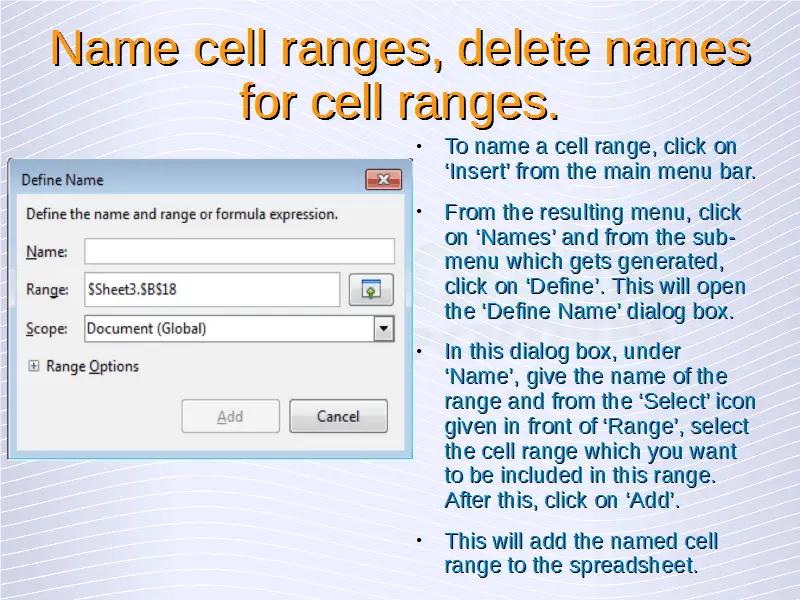800x600 pixels.
Task: Click the 'Scope:' field label
Action: tap(47, 328)
